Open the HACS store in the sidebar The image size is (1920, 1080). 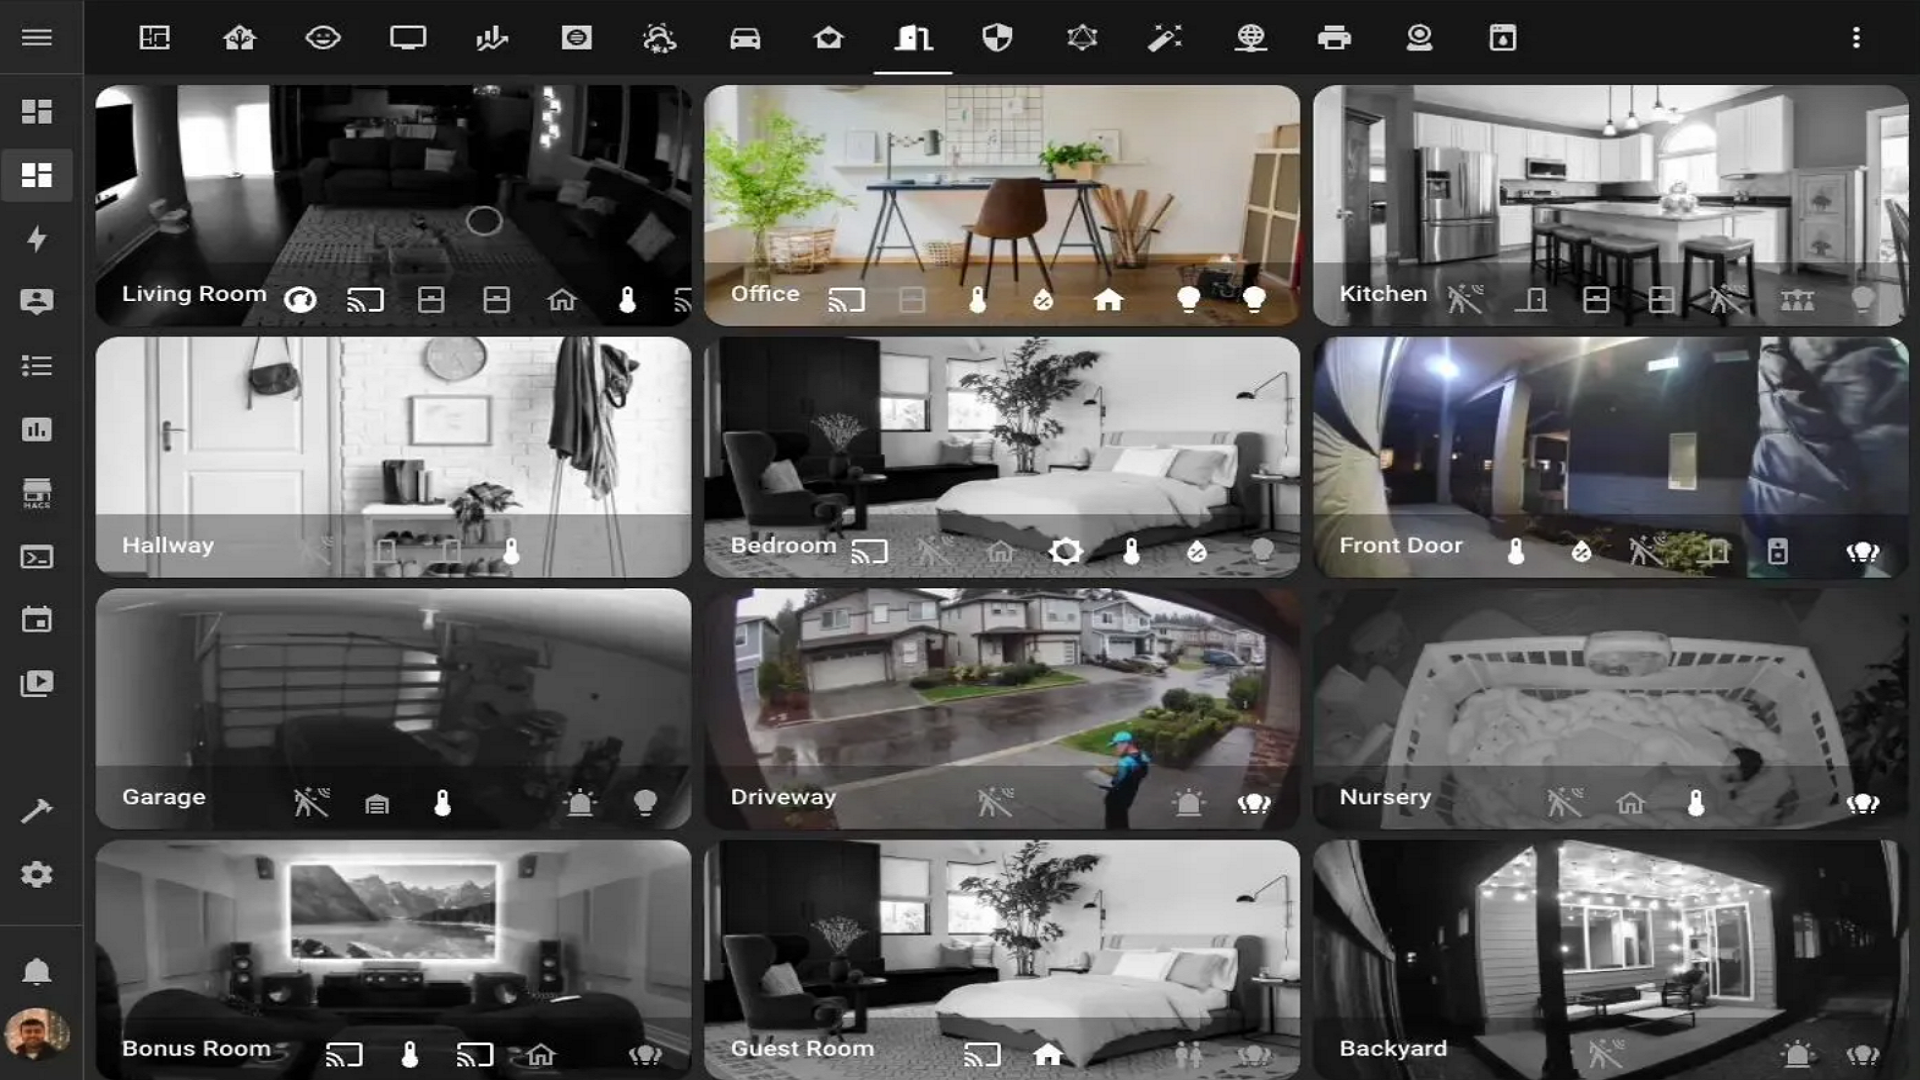click(x=37, y=493)
